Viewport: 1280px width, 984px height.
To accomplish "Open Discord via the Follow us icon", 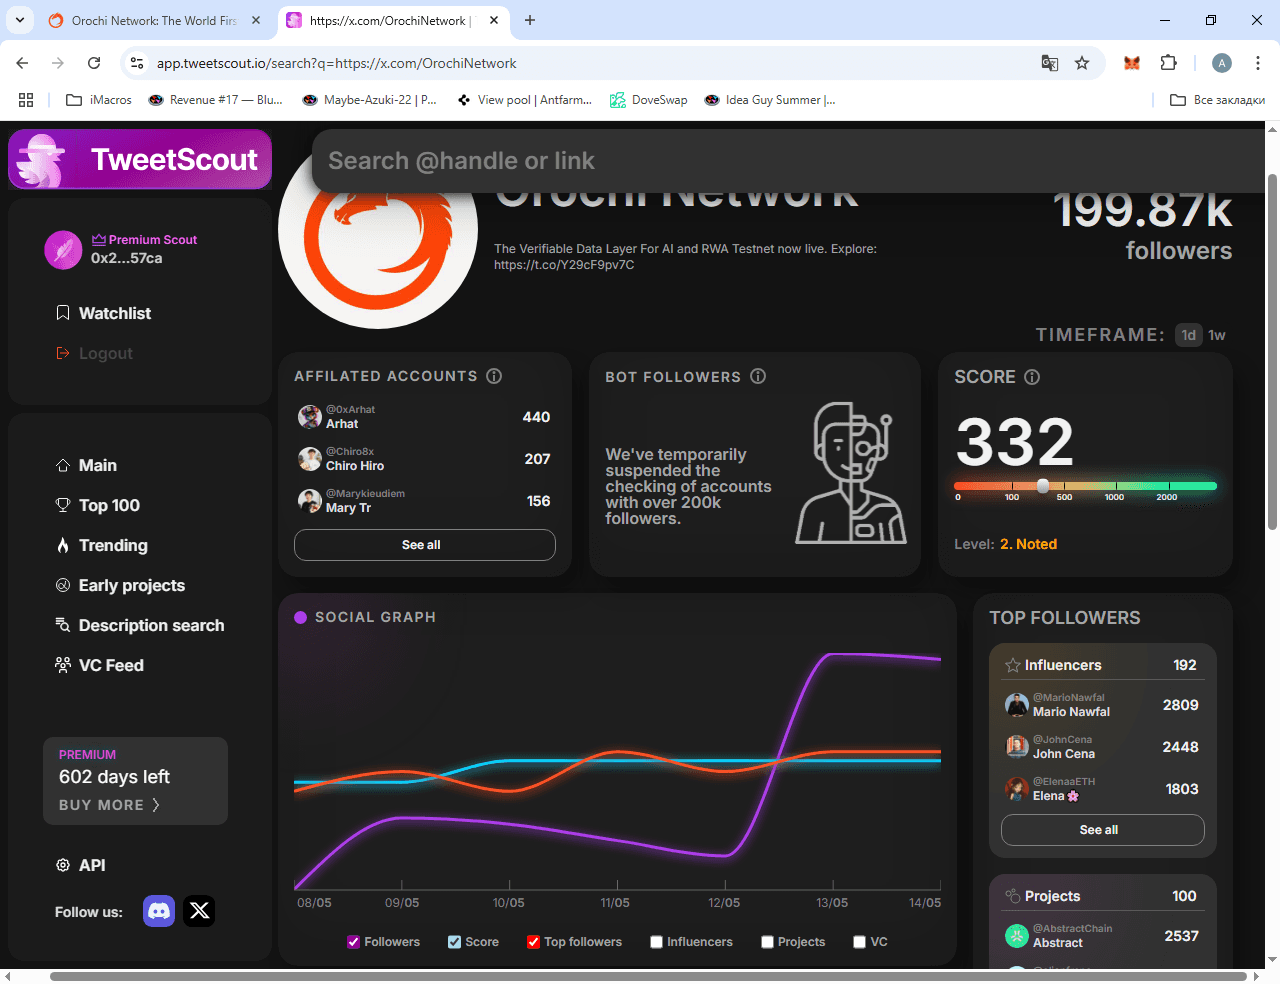I will [x=159, y=911].
